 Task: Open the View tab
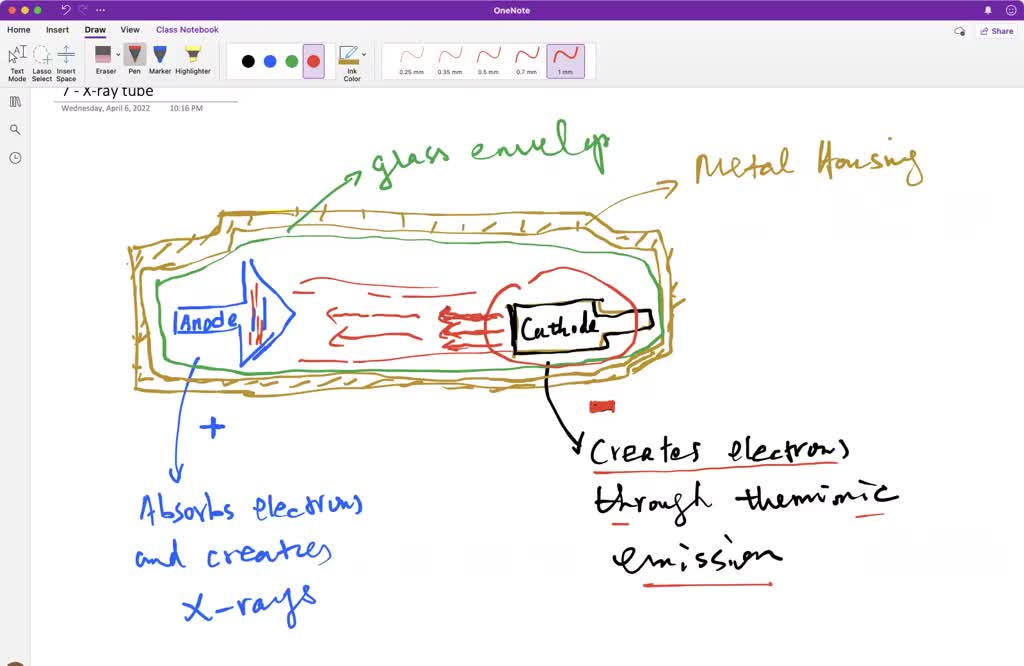(x=130, y=29)
